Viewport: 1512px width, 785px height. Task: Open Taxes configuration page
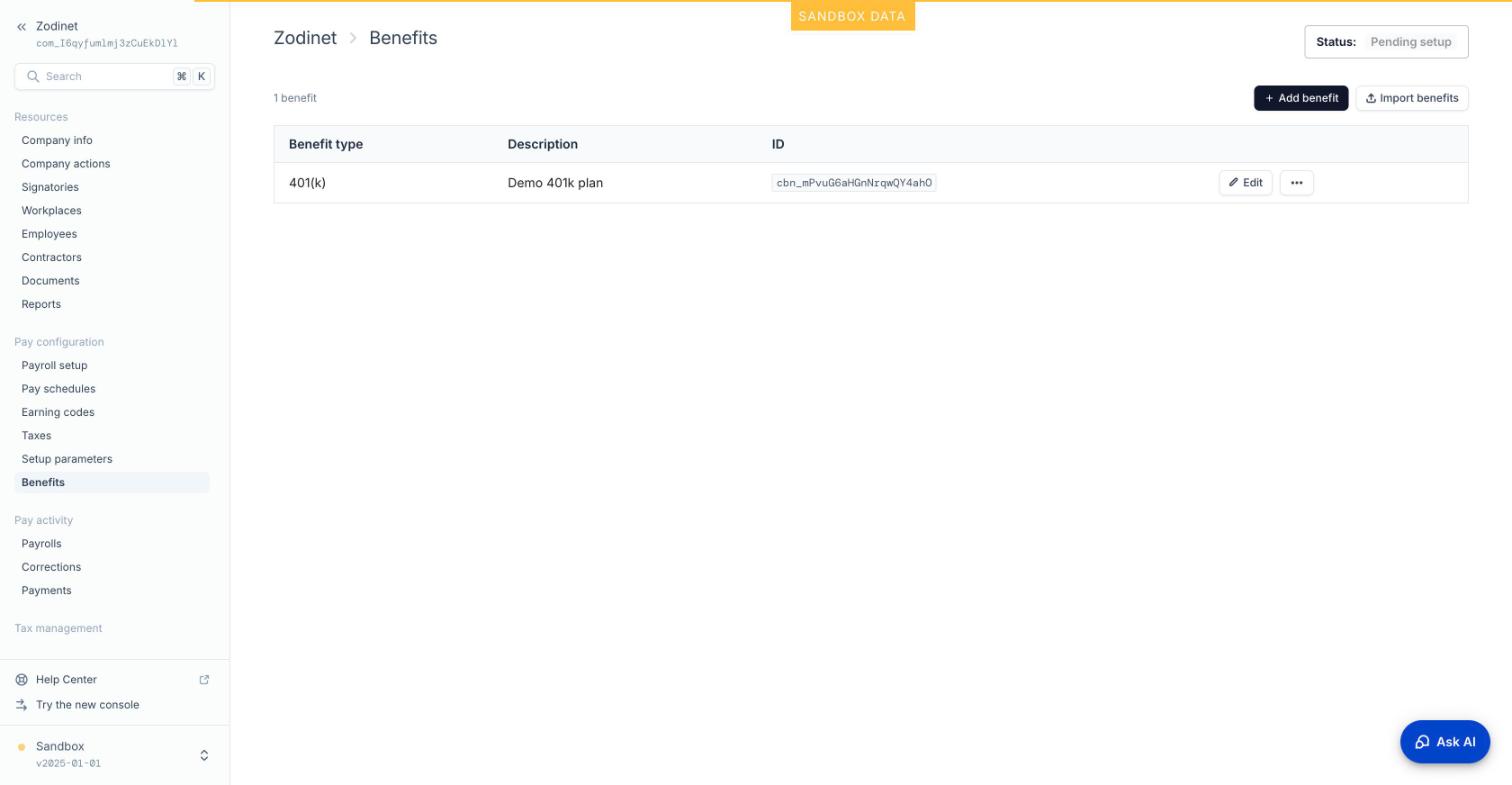pyautogui.click(x=36, y=436)
